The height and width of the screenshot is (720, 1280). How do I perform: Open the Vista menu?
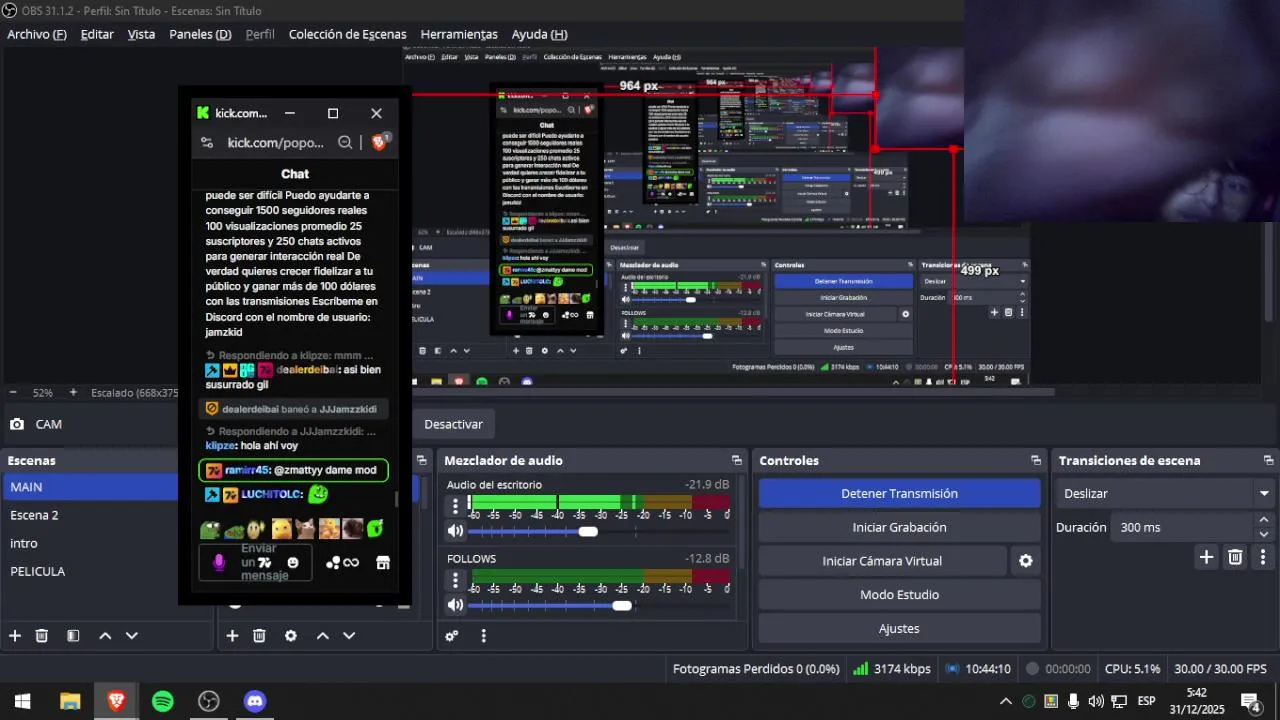pyautogui.click(x=141, y=34)
